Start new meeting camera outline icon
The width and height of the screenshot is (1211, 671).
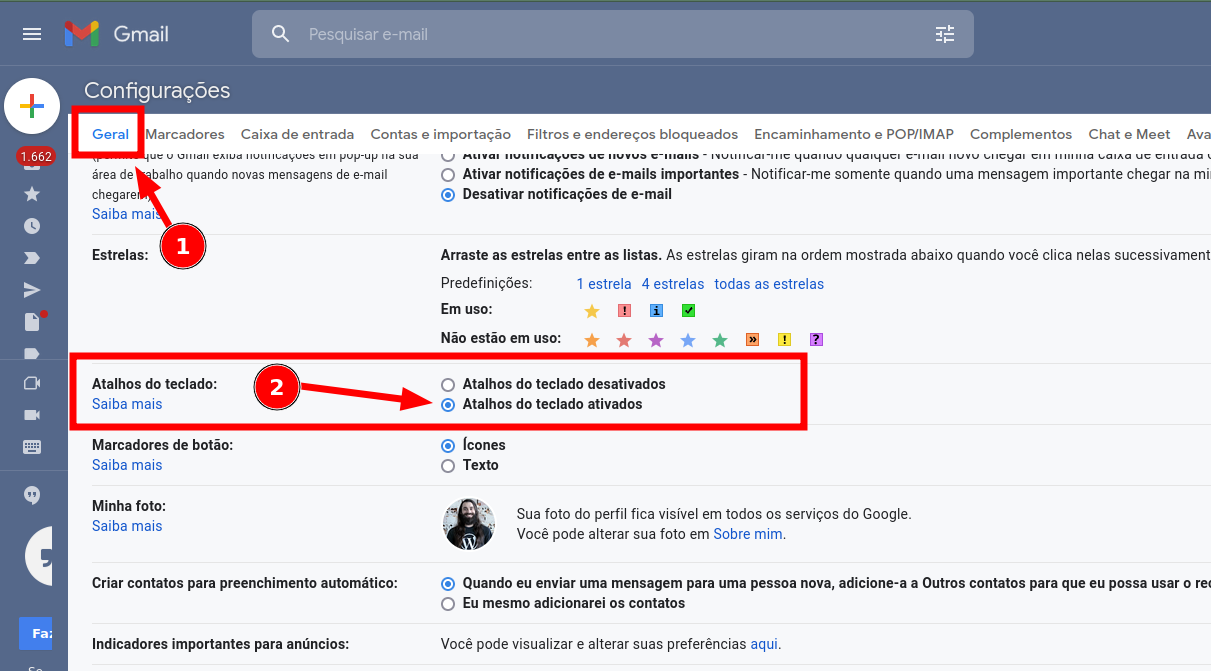coord(32,383)
